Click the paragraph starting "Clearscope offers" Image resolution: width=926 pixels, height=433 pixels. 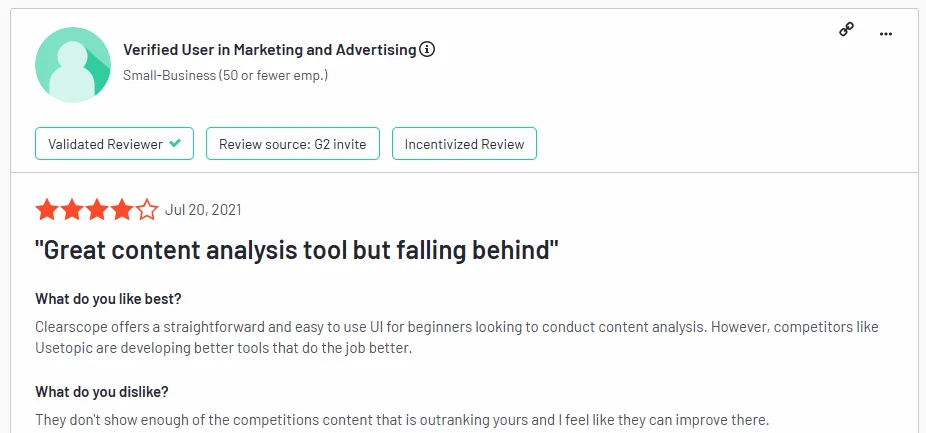click(x=457, y=338)
